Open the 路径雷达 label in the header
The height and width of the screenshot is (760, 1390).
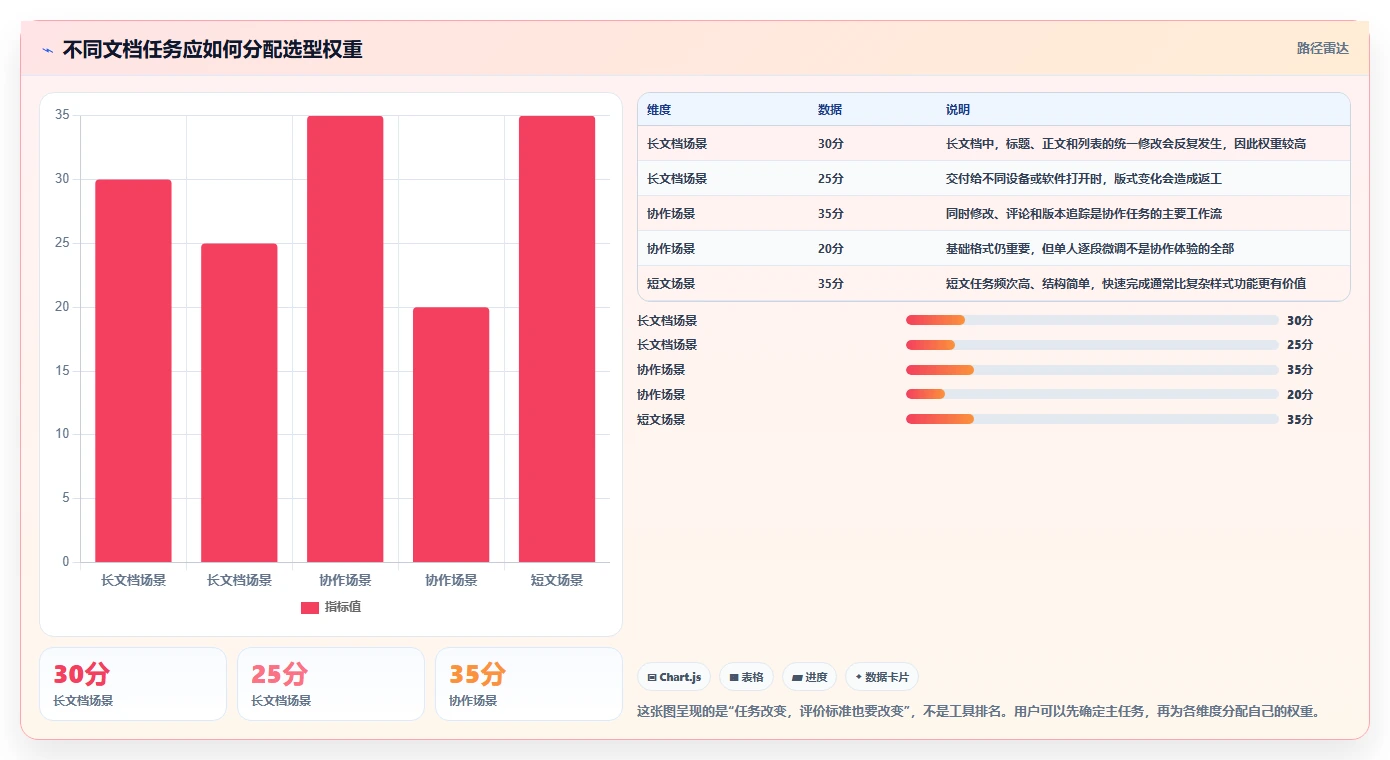tap(1323, 48)
